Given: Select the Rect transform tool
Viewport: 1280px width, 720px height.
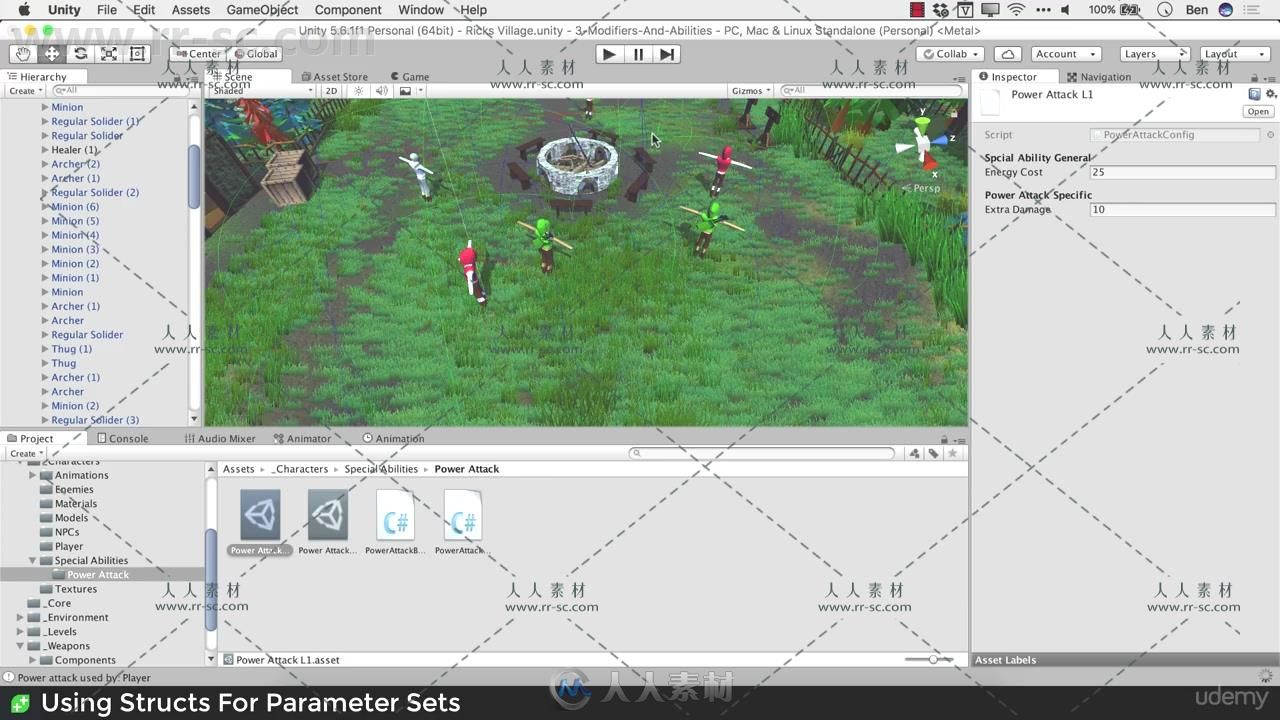Looking at the screenshot, I should tap(137, 54).
